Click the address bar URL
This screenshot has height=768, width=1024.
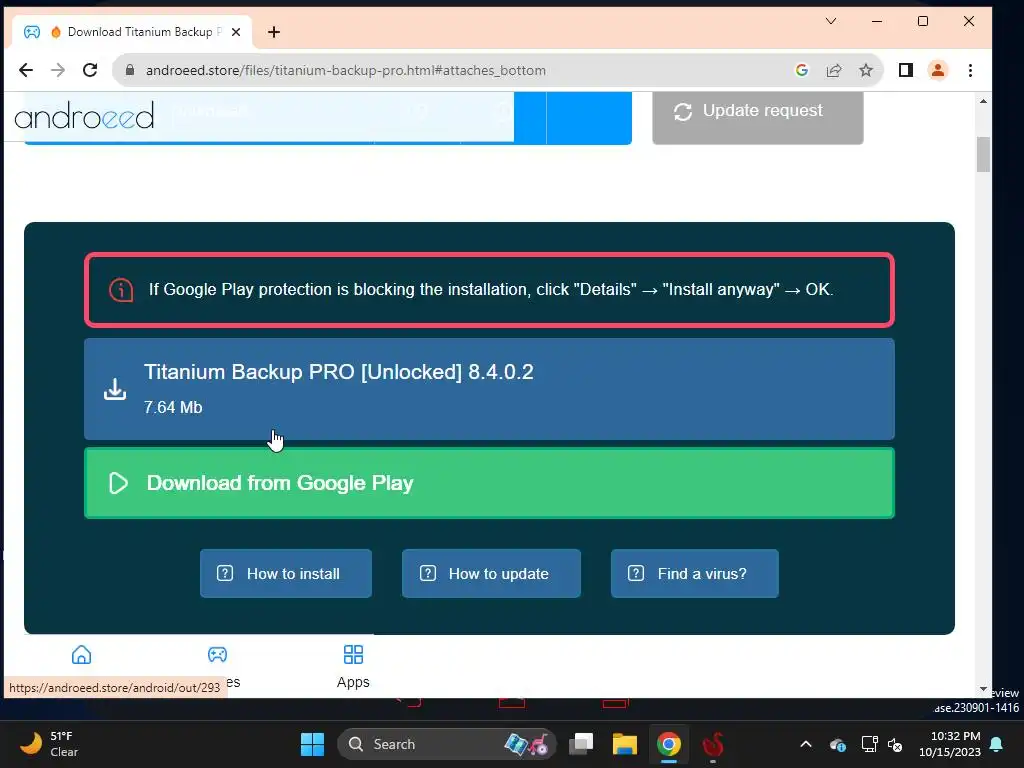(x=345, y=71)
